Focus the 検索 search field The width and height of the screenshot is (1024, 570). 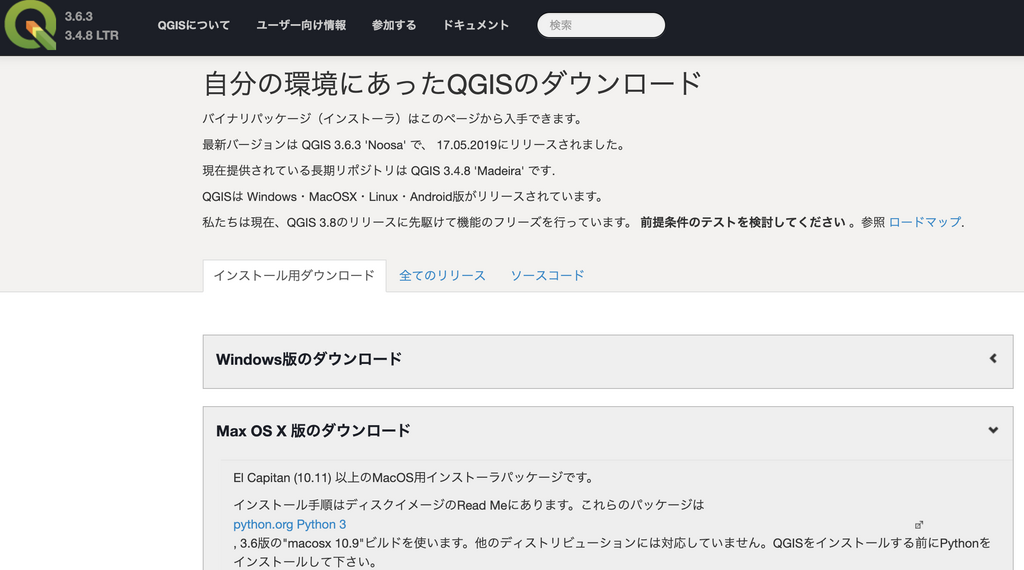tap(601, 25)
